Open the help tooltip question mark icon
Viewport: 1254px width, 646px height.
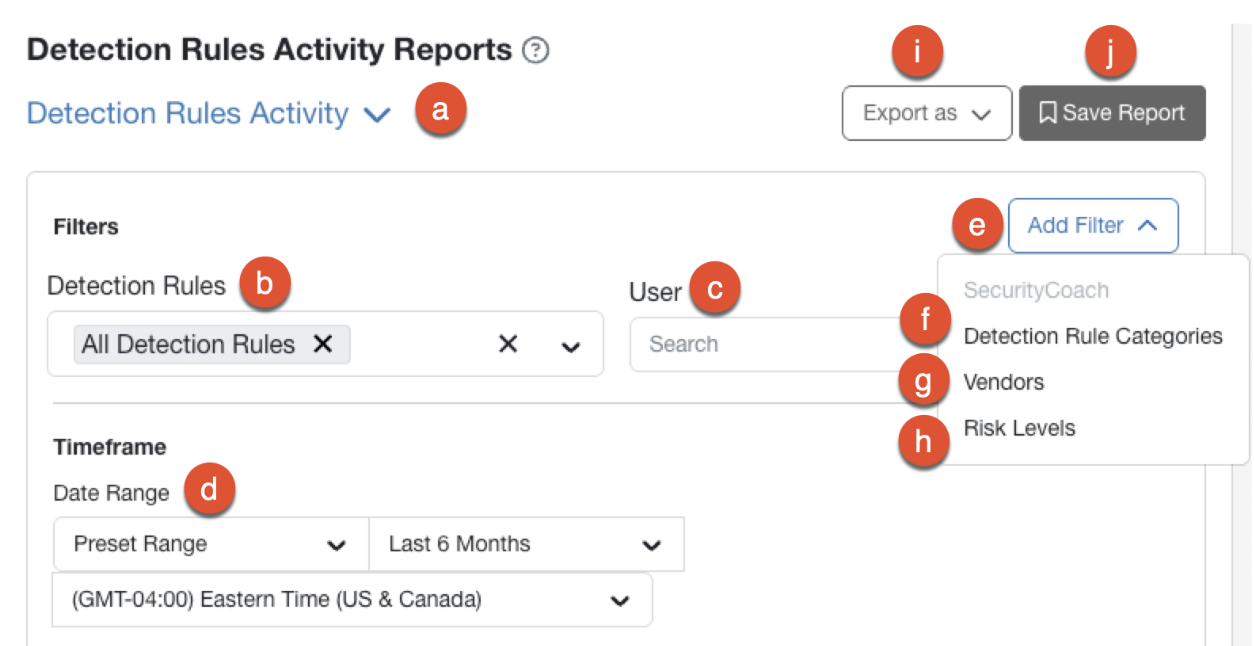536,48
